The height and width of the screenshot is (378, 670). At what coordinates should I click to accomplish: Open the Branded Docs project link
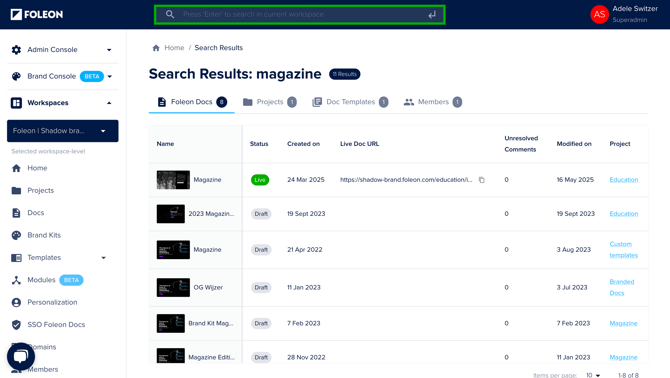[622, 287]
